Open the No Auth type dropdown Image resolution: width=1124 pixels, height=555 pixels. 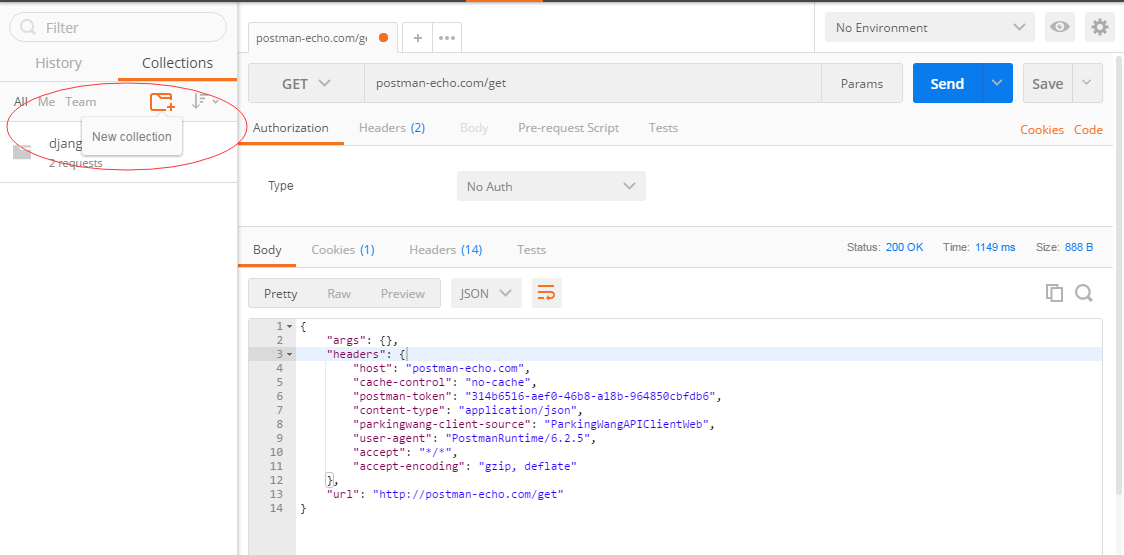551,186
